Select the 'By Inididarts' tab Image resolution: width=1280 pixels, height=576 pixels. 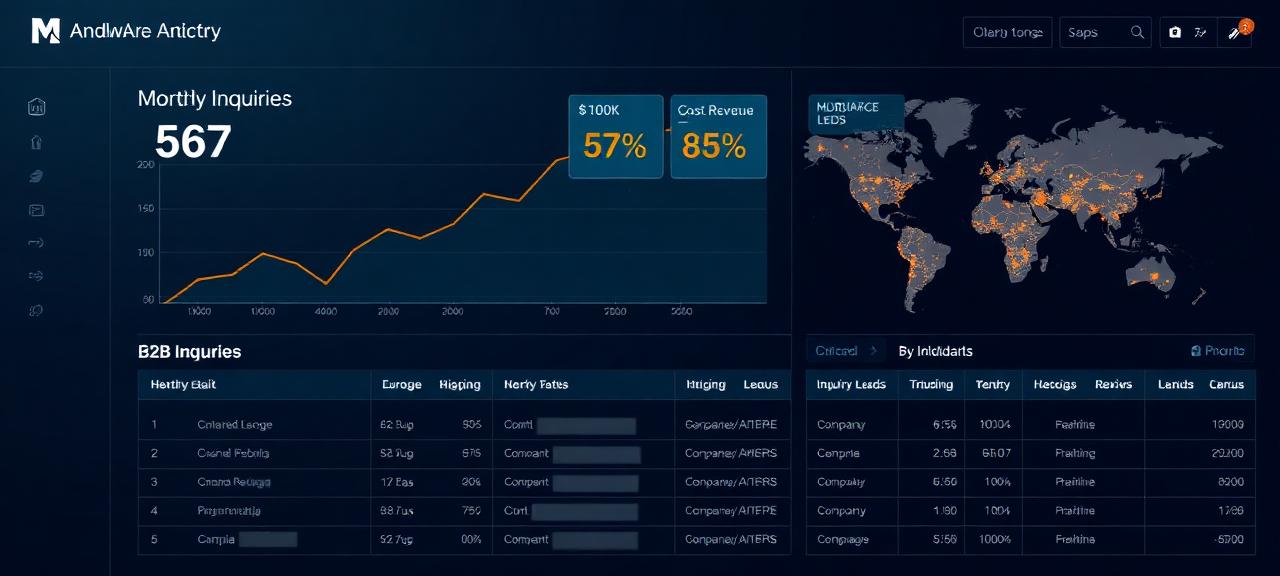pyautogui.click(x=935, y=351)
